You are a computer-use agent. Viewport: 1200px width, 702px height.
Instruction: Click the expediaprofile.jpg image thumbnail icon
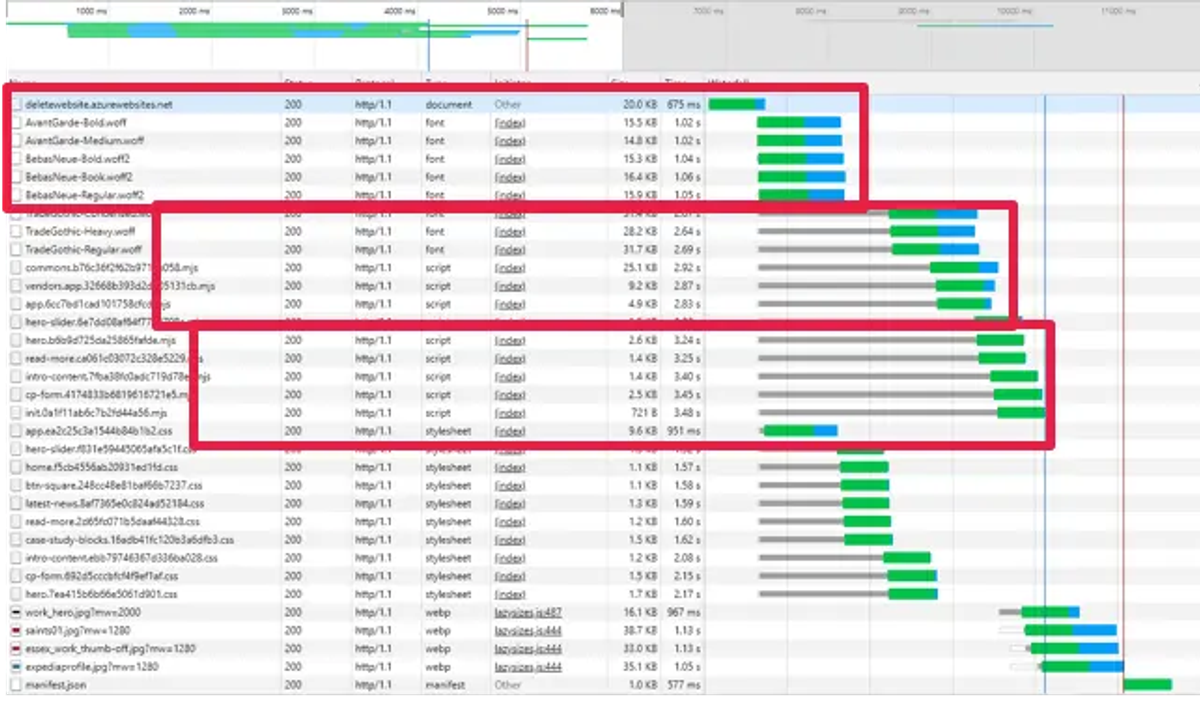15,666
